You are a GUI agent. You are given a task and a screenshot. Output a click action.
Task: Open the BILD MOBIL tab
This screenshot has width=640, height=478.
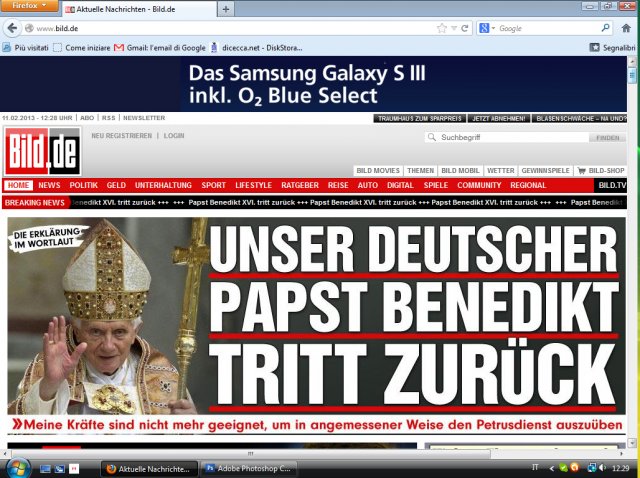click(x=460, y=171)
